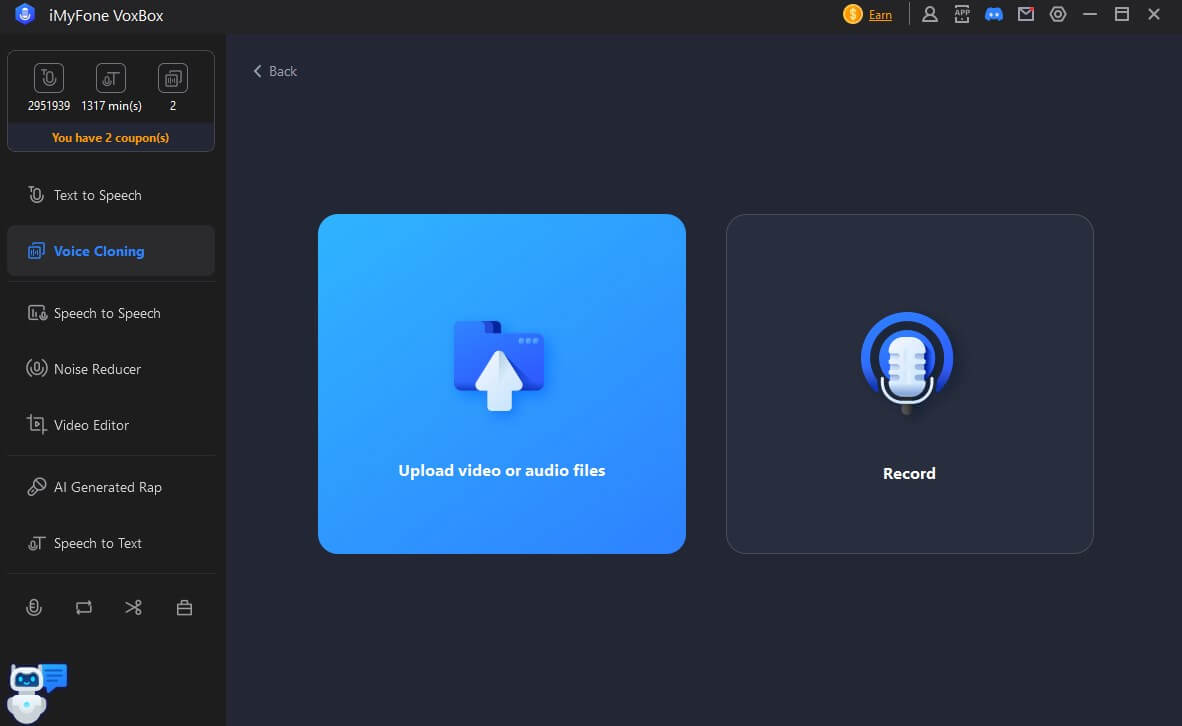Open the toolbox icon in the sidebar
Image resolution: width=1182 pixels, height=726 pixels.
point(184,607)
